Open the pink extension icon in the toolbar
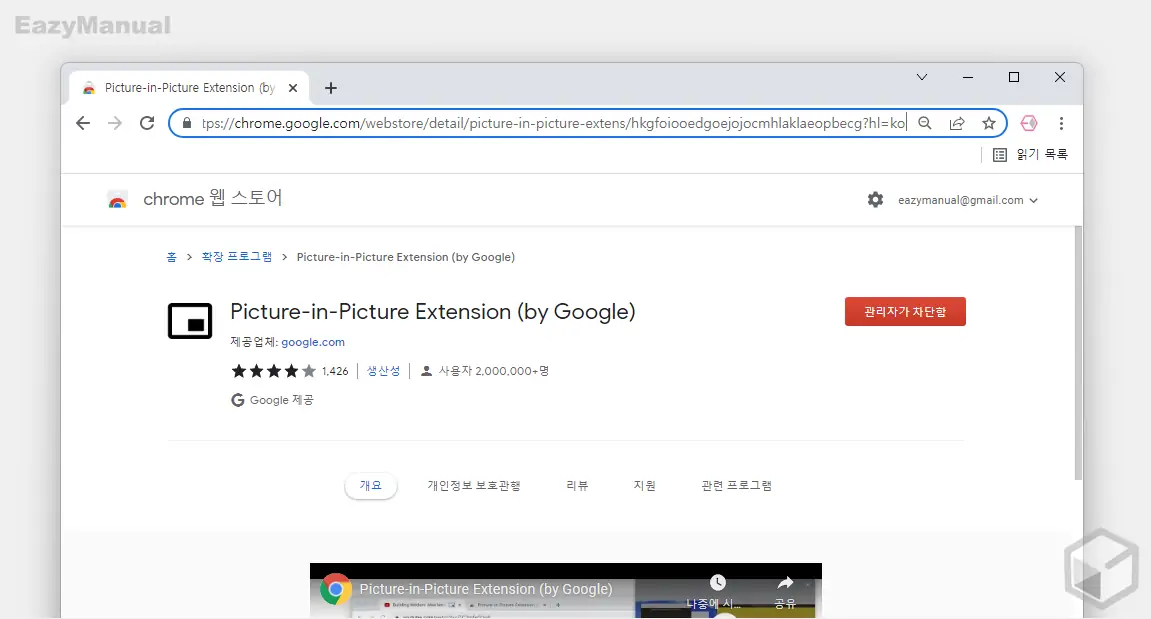 (1028, 123)
